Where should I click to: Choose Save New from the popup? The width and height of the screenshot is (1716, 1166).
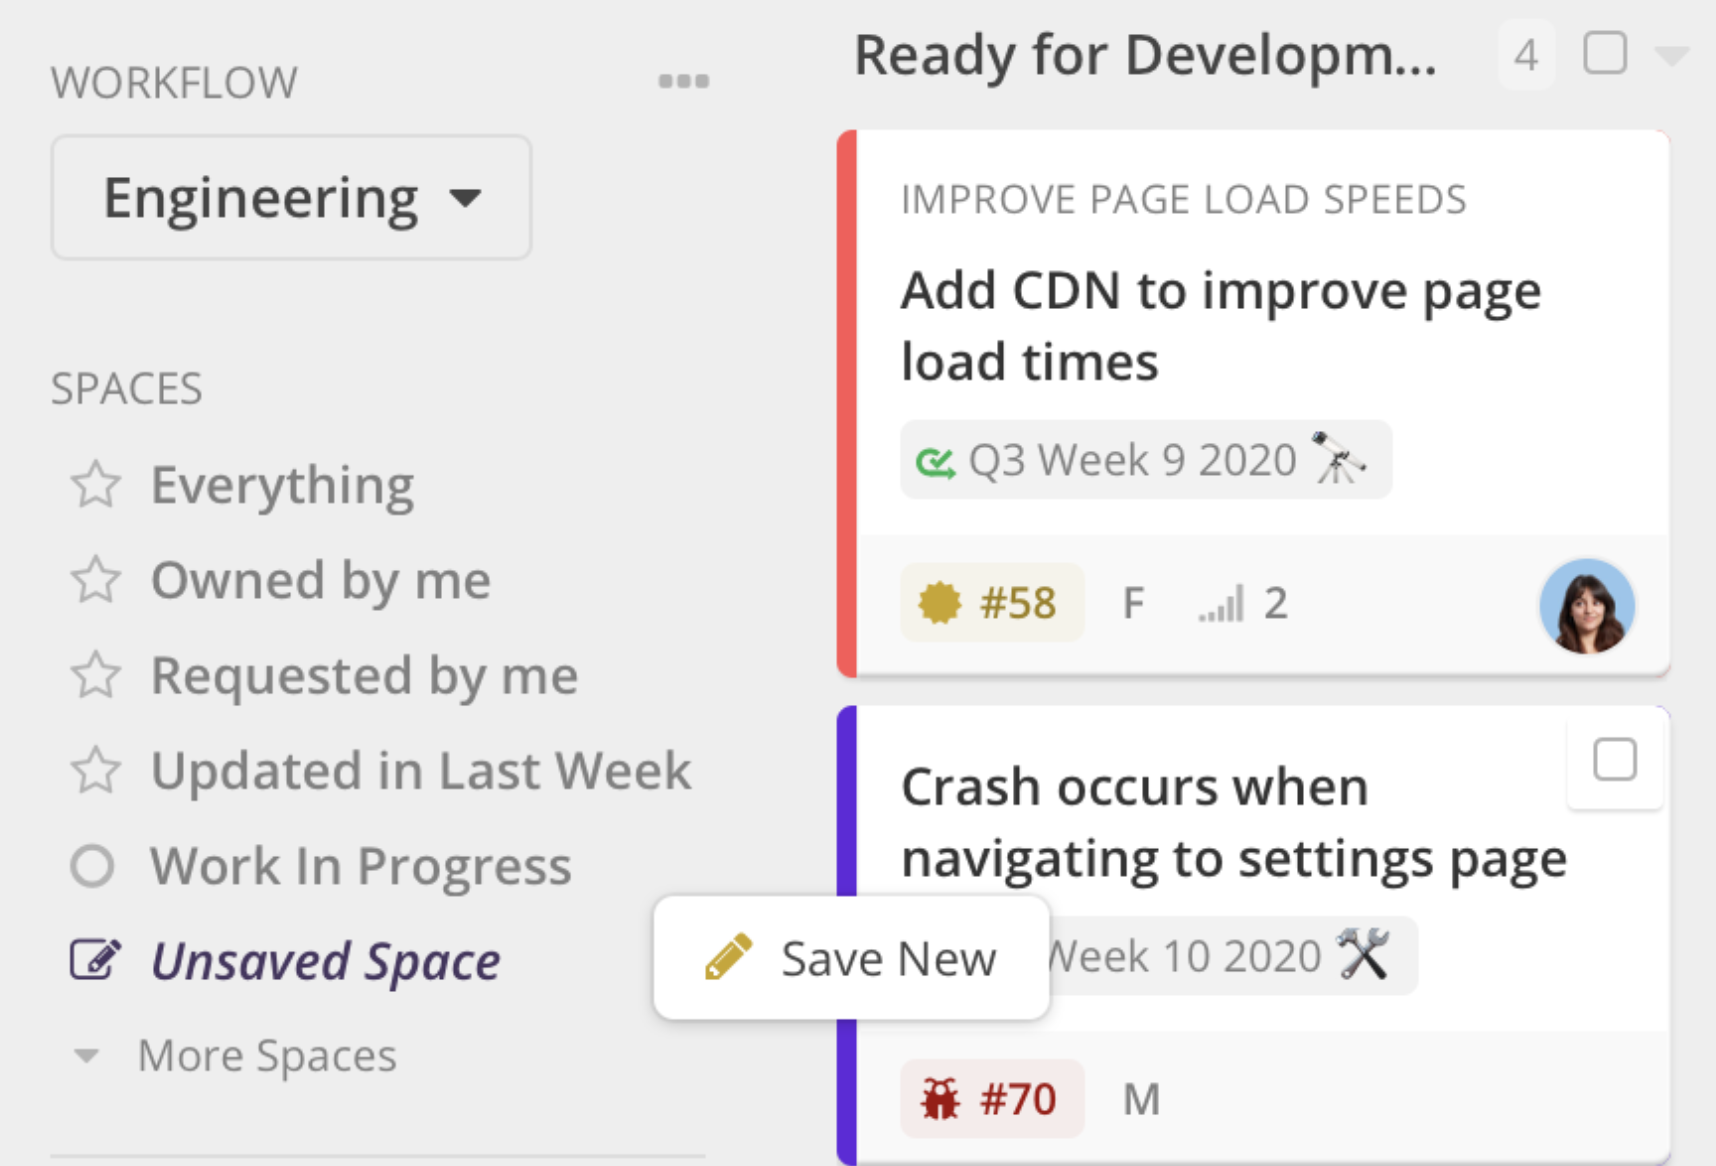click(x=851, y=958)
